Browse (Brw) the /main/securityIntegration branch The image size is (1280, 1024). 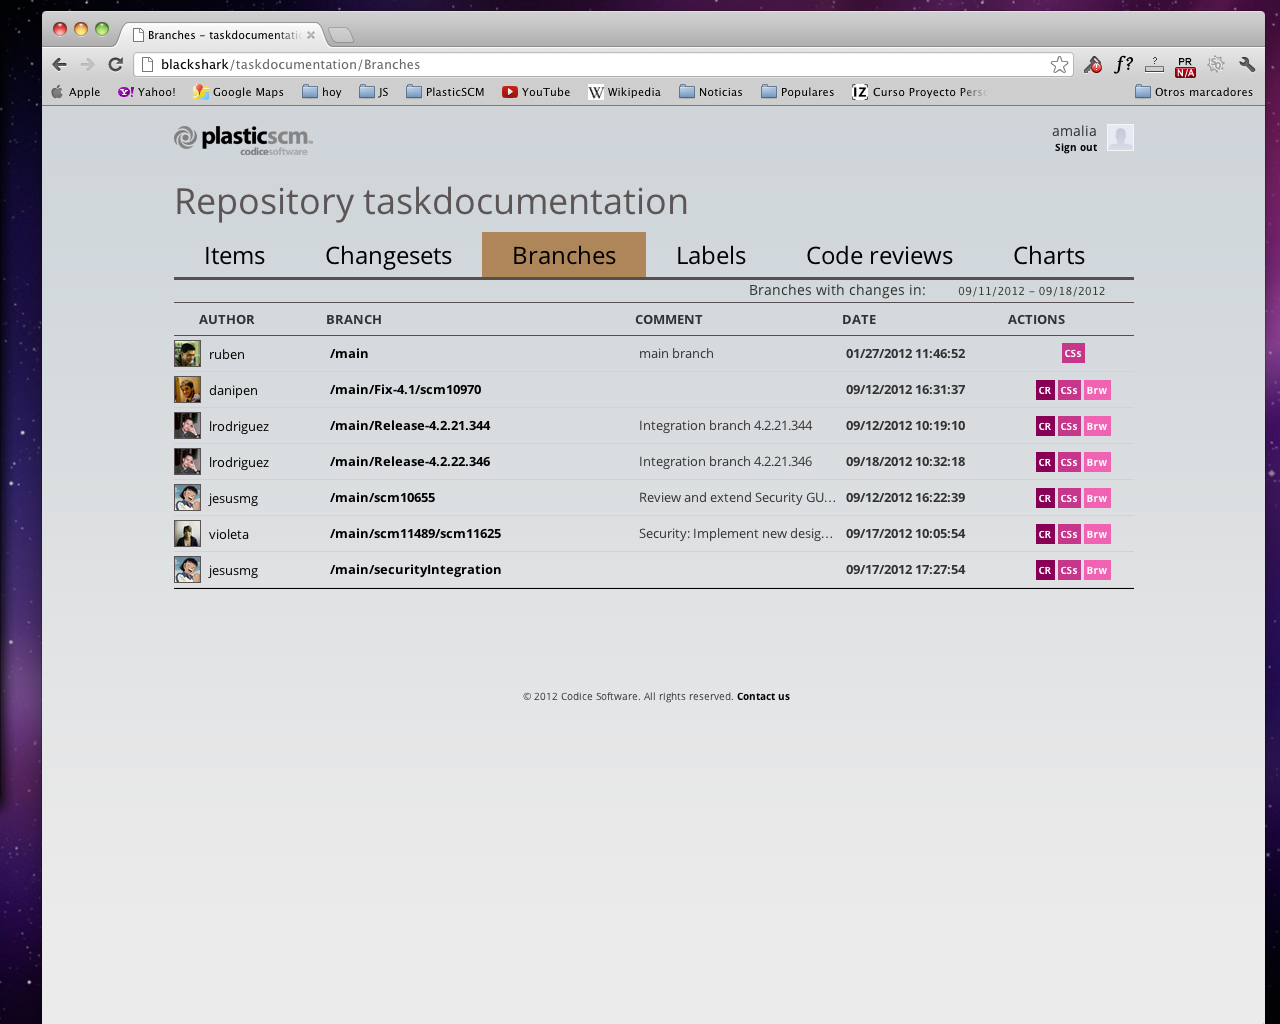click(x=1096, y=569)
